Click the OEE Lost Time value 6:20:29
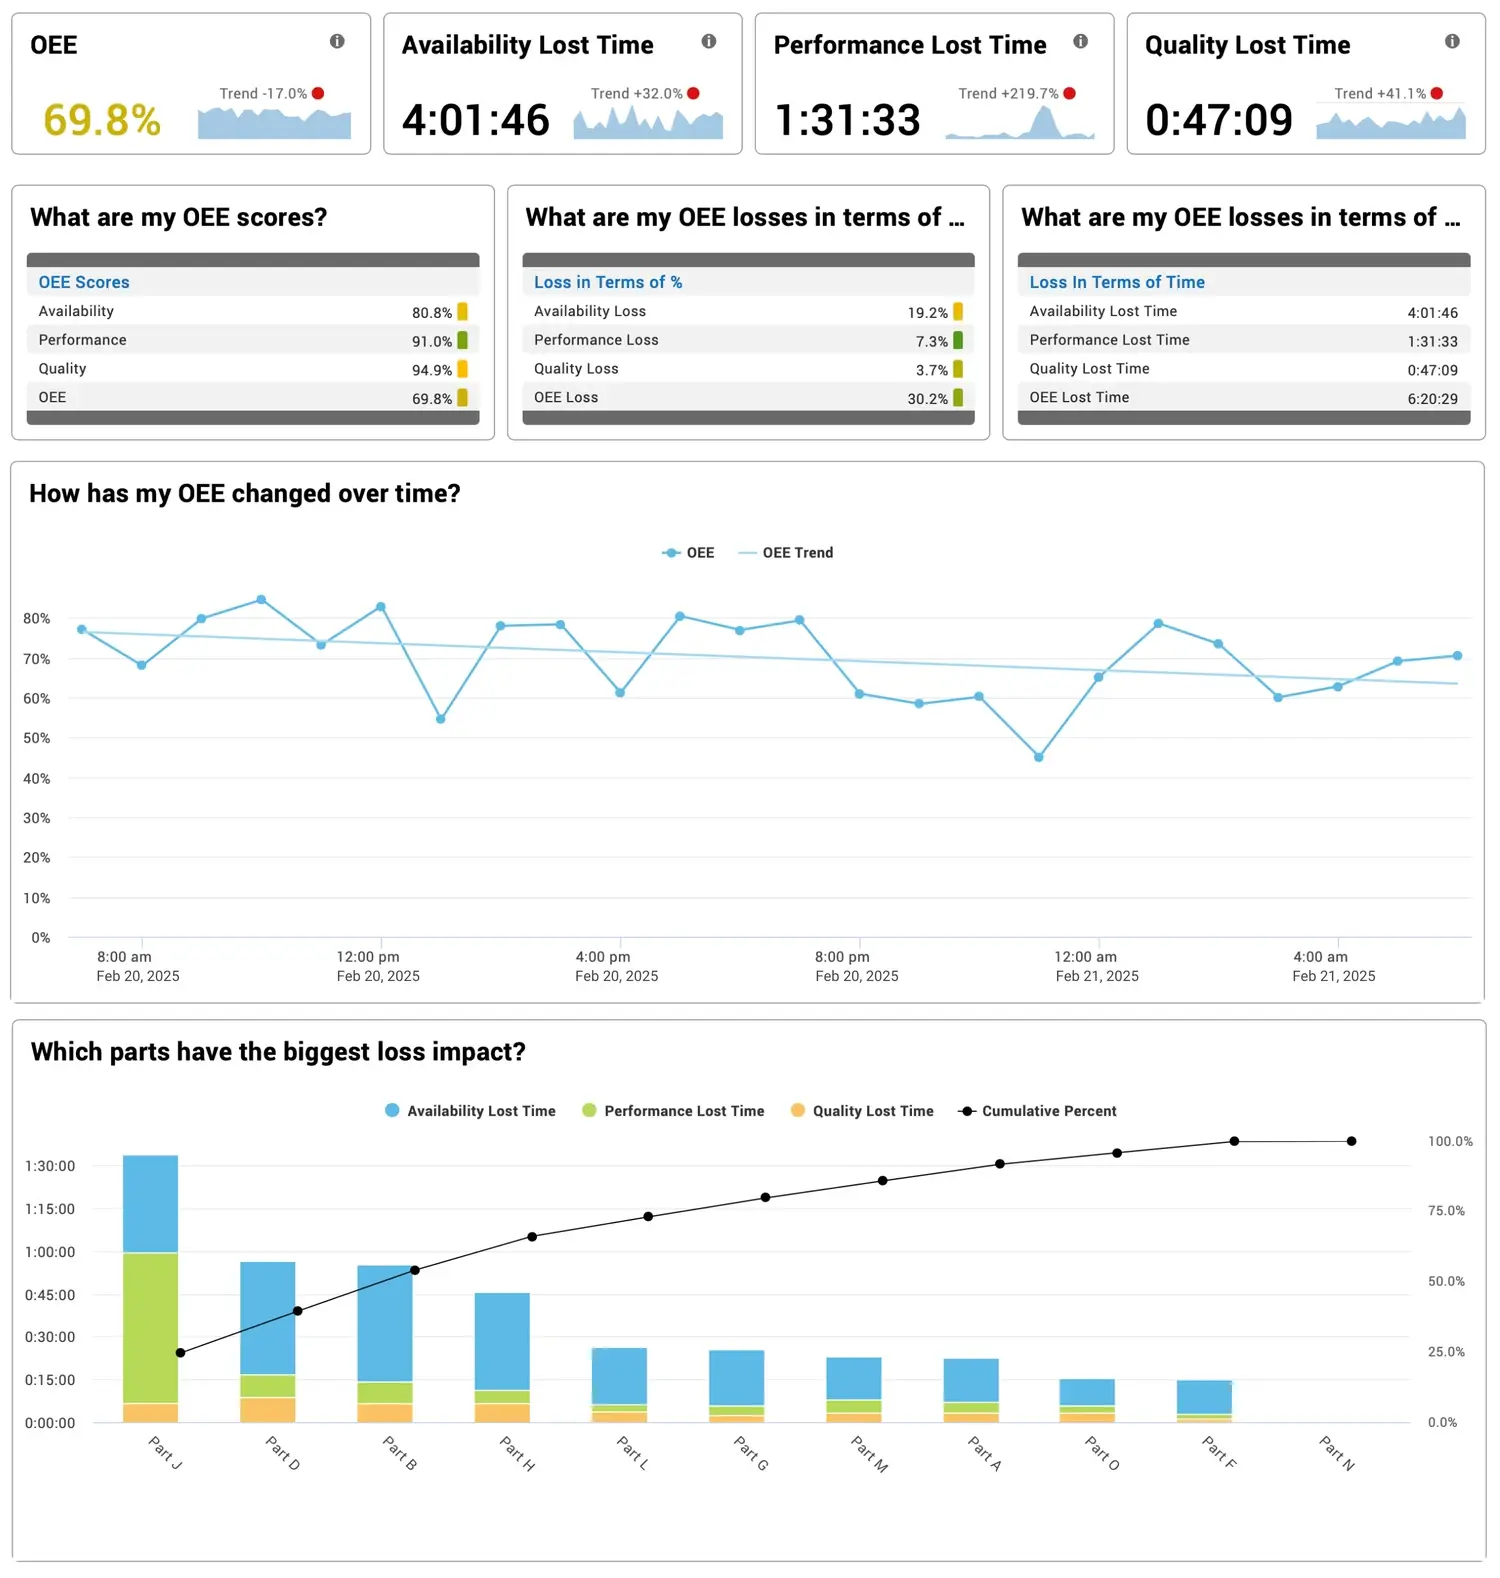This screenshot has height=1578, width=1500. coord(1433,398)
